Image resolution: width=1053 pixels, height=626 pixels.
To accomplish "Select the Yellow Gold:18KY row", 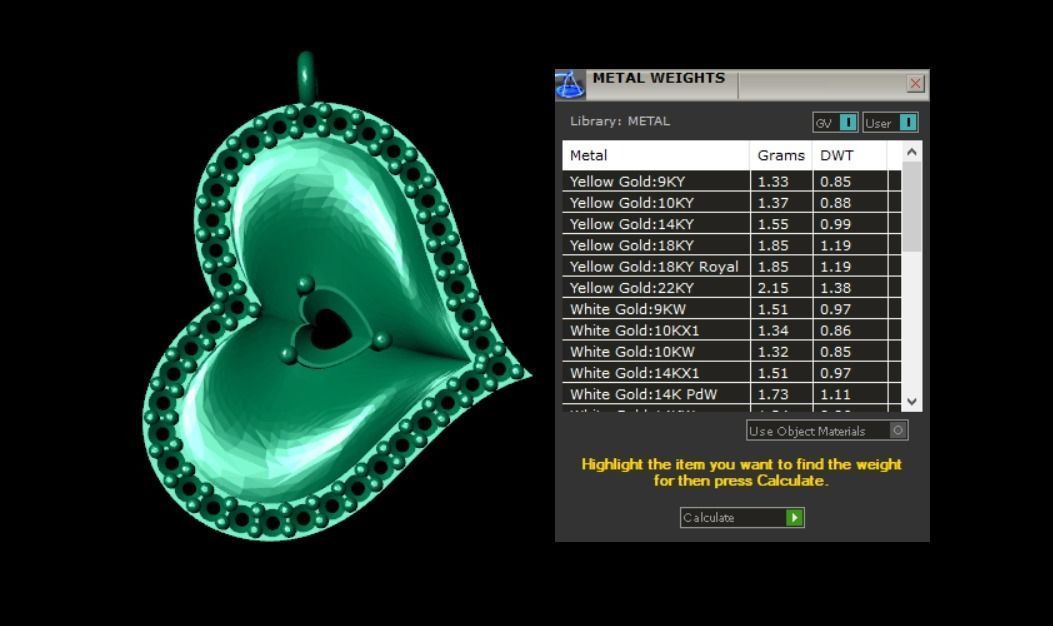I will (x=731, y=245).
